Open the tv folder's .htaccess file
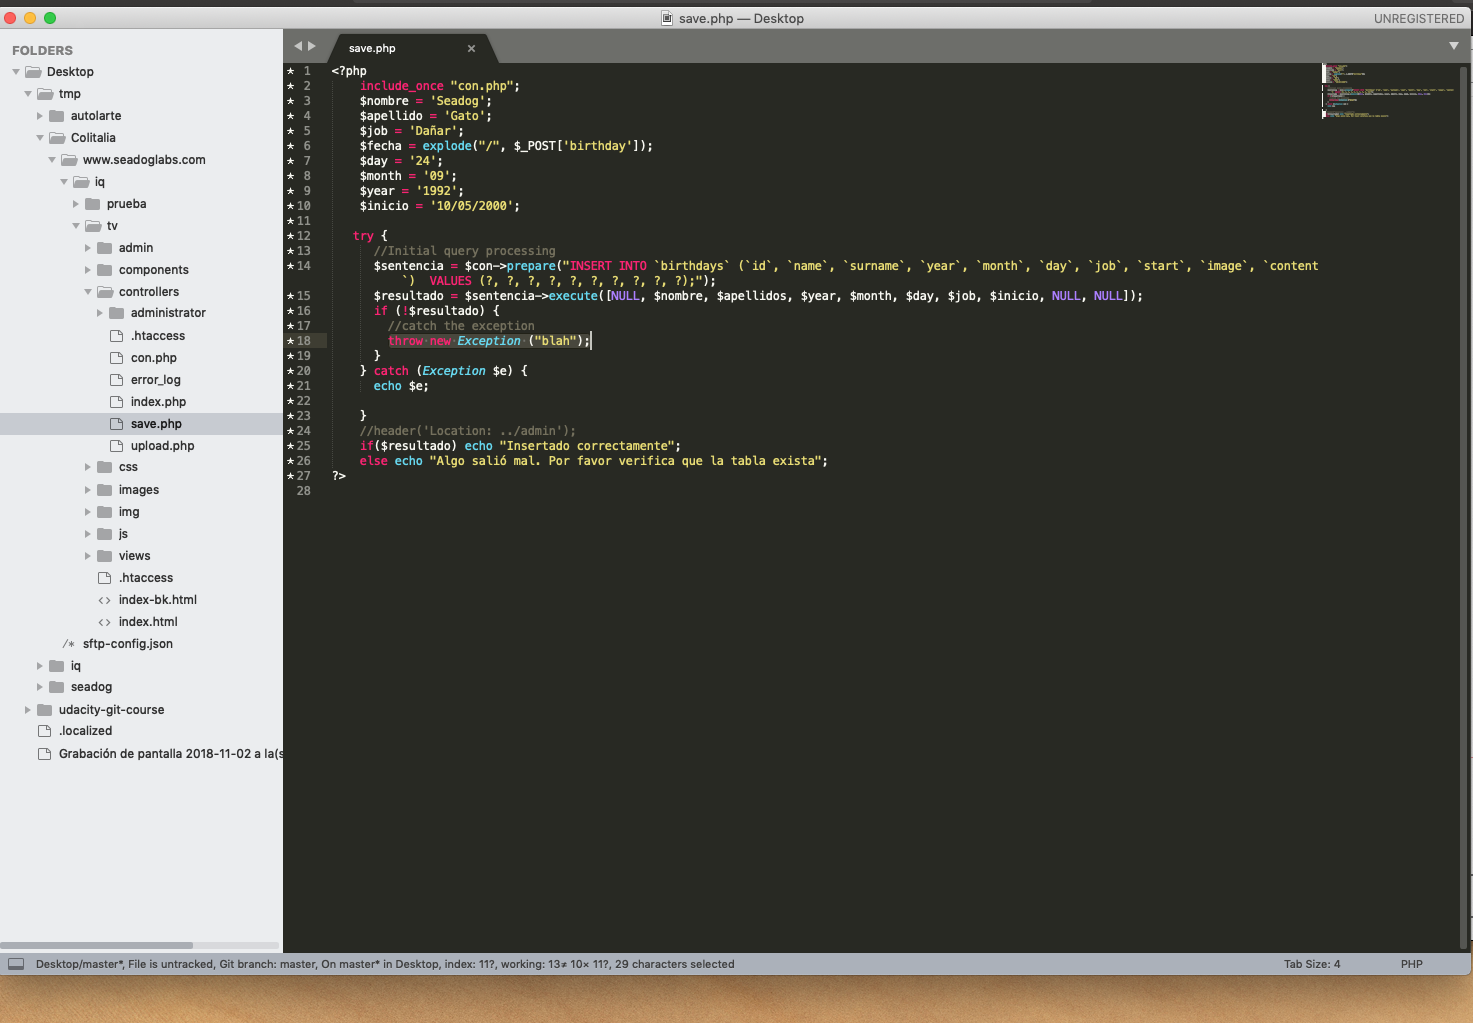 [x=146, y=578]
